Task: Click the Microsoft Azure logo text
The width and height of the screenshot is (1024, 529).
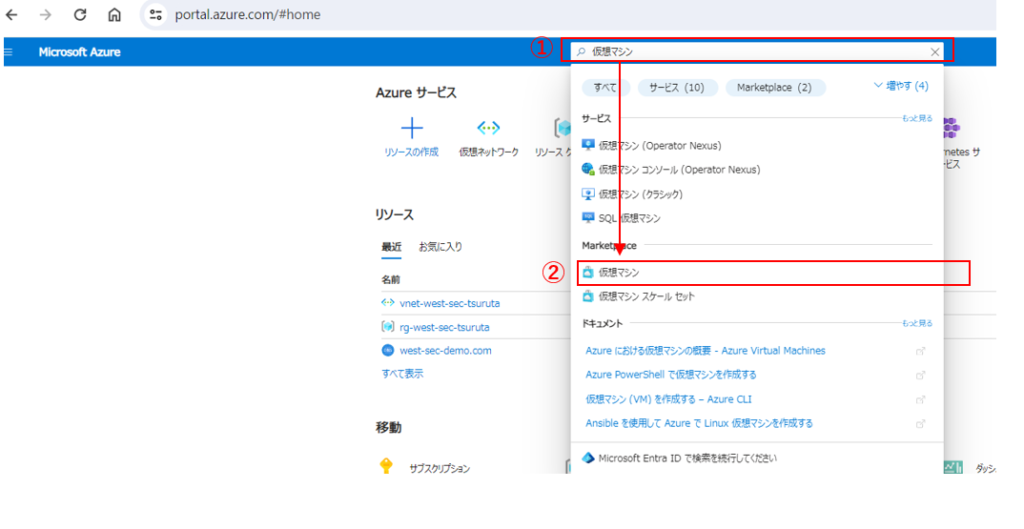Action: (x=79, y=52)
